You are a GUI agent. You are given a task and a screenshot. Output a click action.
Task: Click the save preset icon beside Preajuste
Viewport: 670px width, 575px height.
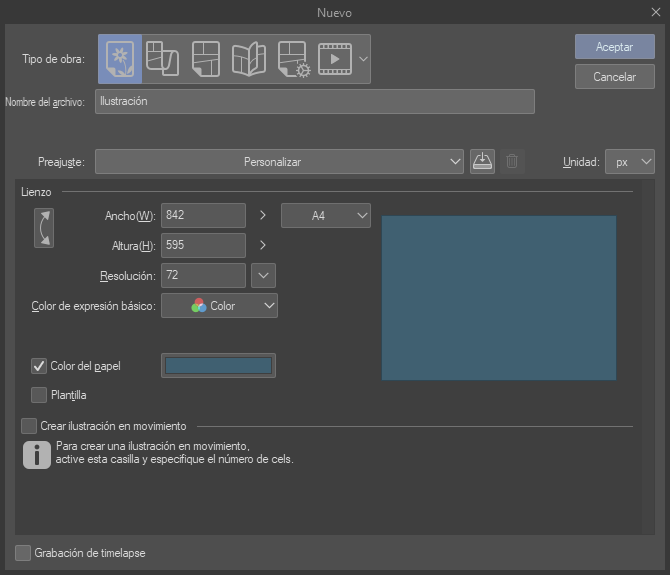pyautogui.click(x=482, y=161)
